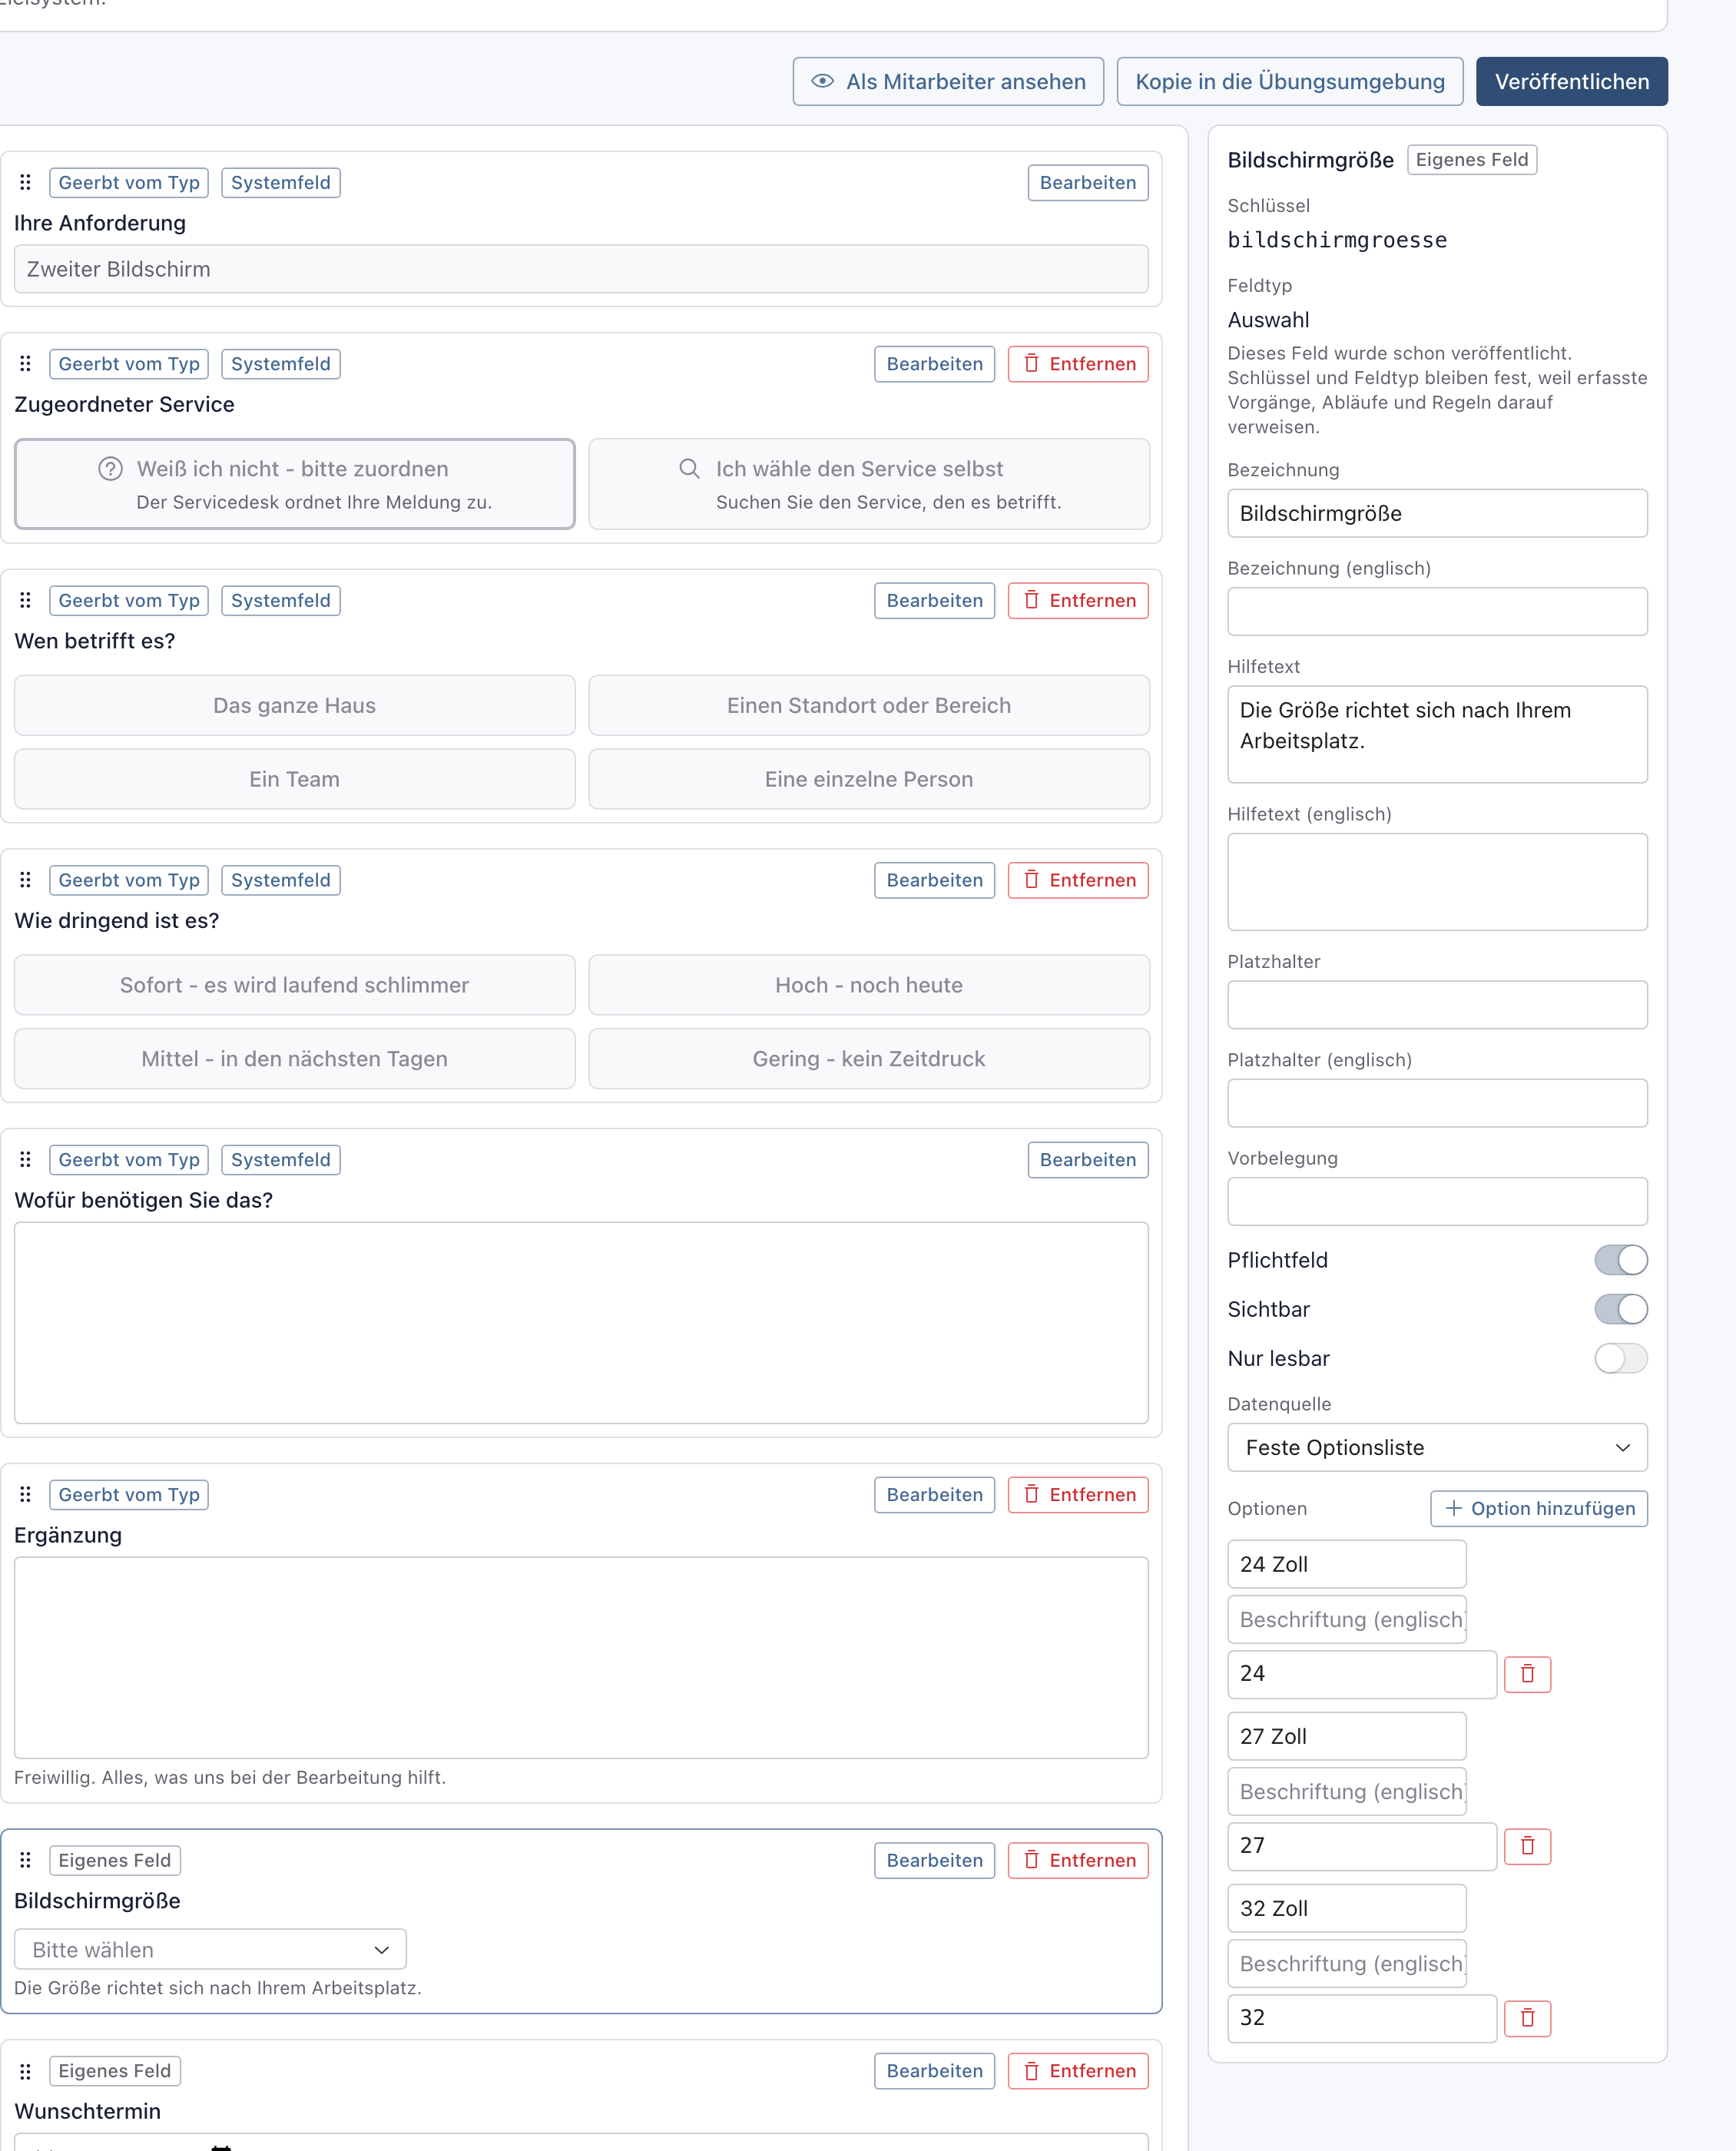Delete the 32 Zoll option
Image resolution: width=1736 pixels, height=2151 pixels.
(x=1527, y=2018)
